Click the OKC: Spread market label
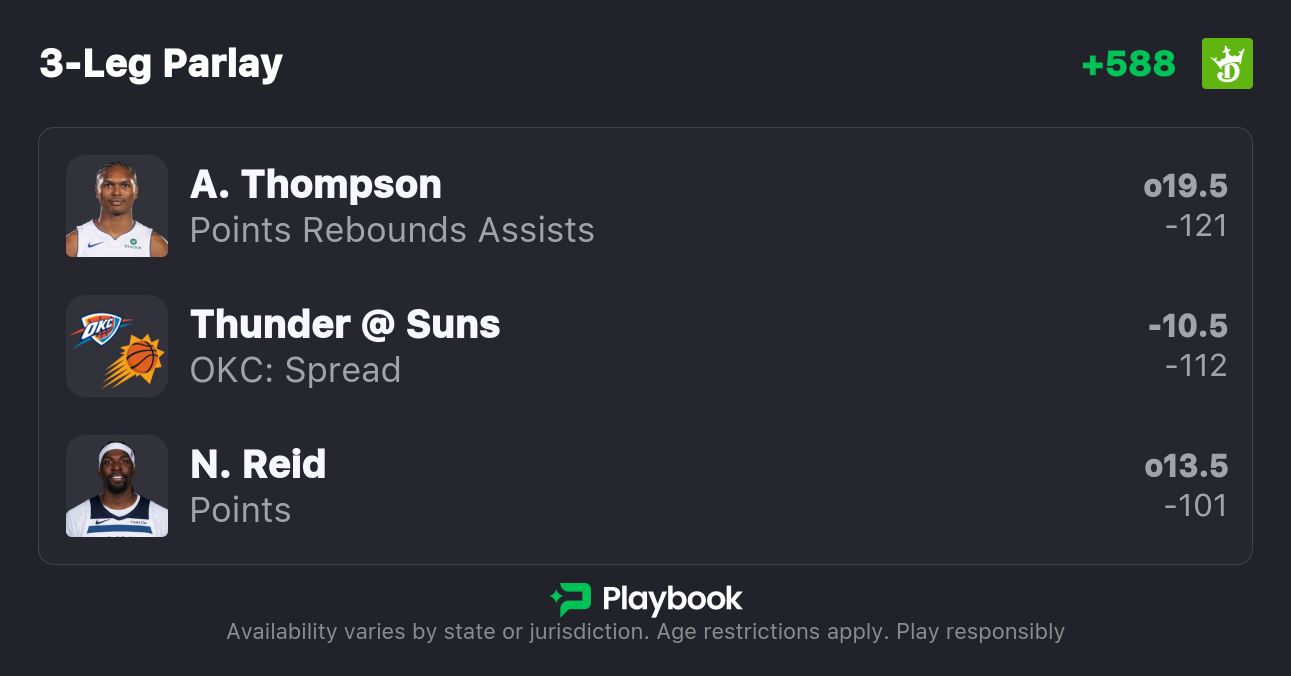Screen dimensions: 1291x676 coord(295,371)
